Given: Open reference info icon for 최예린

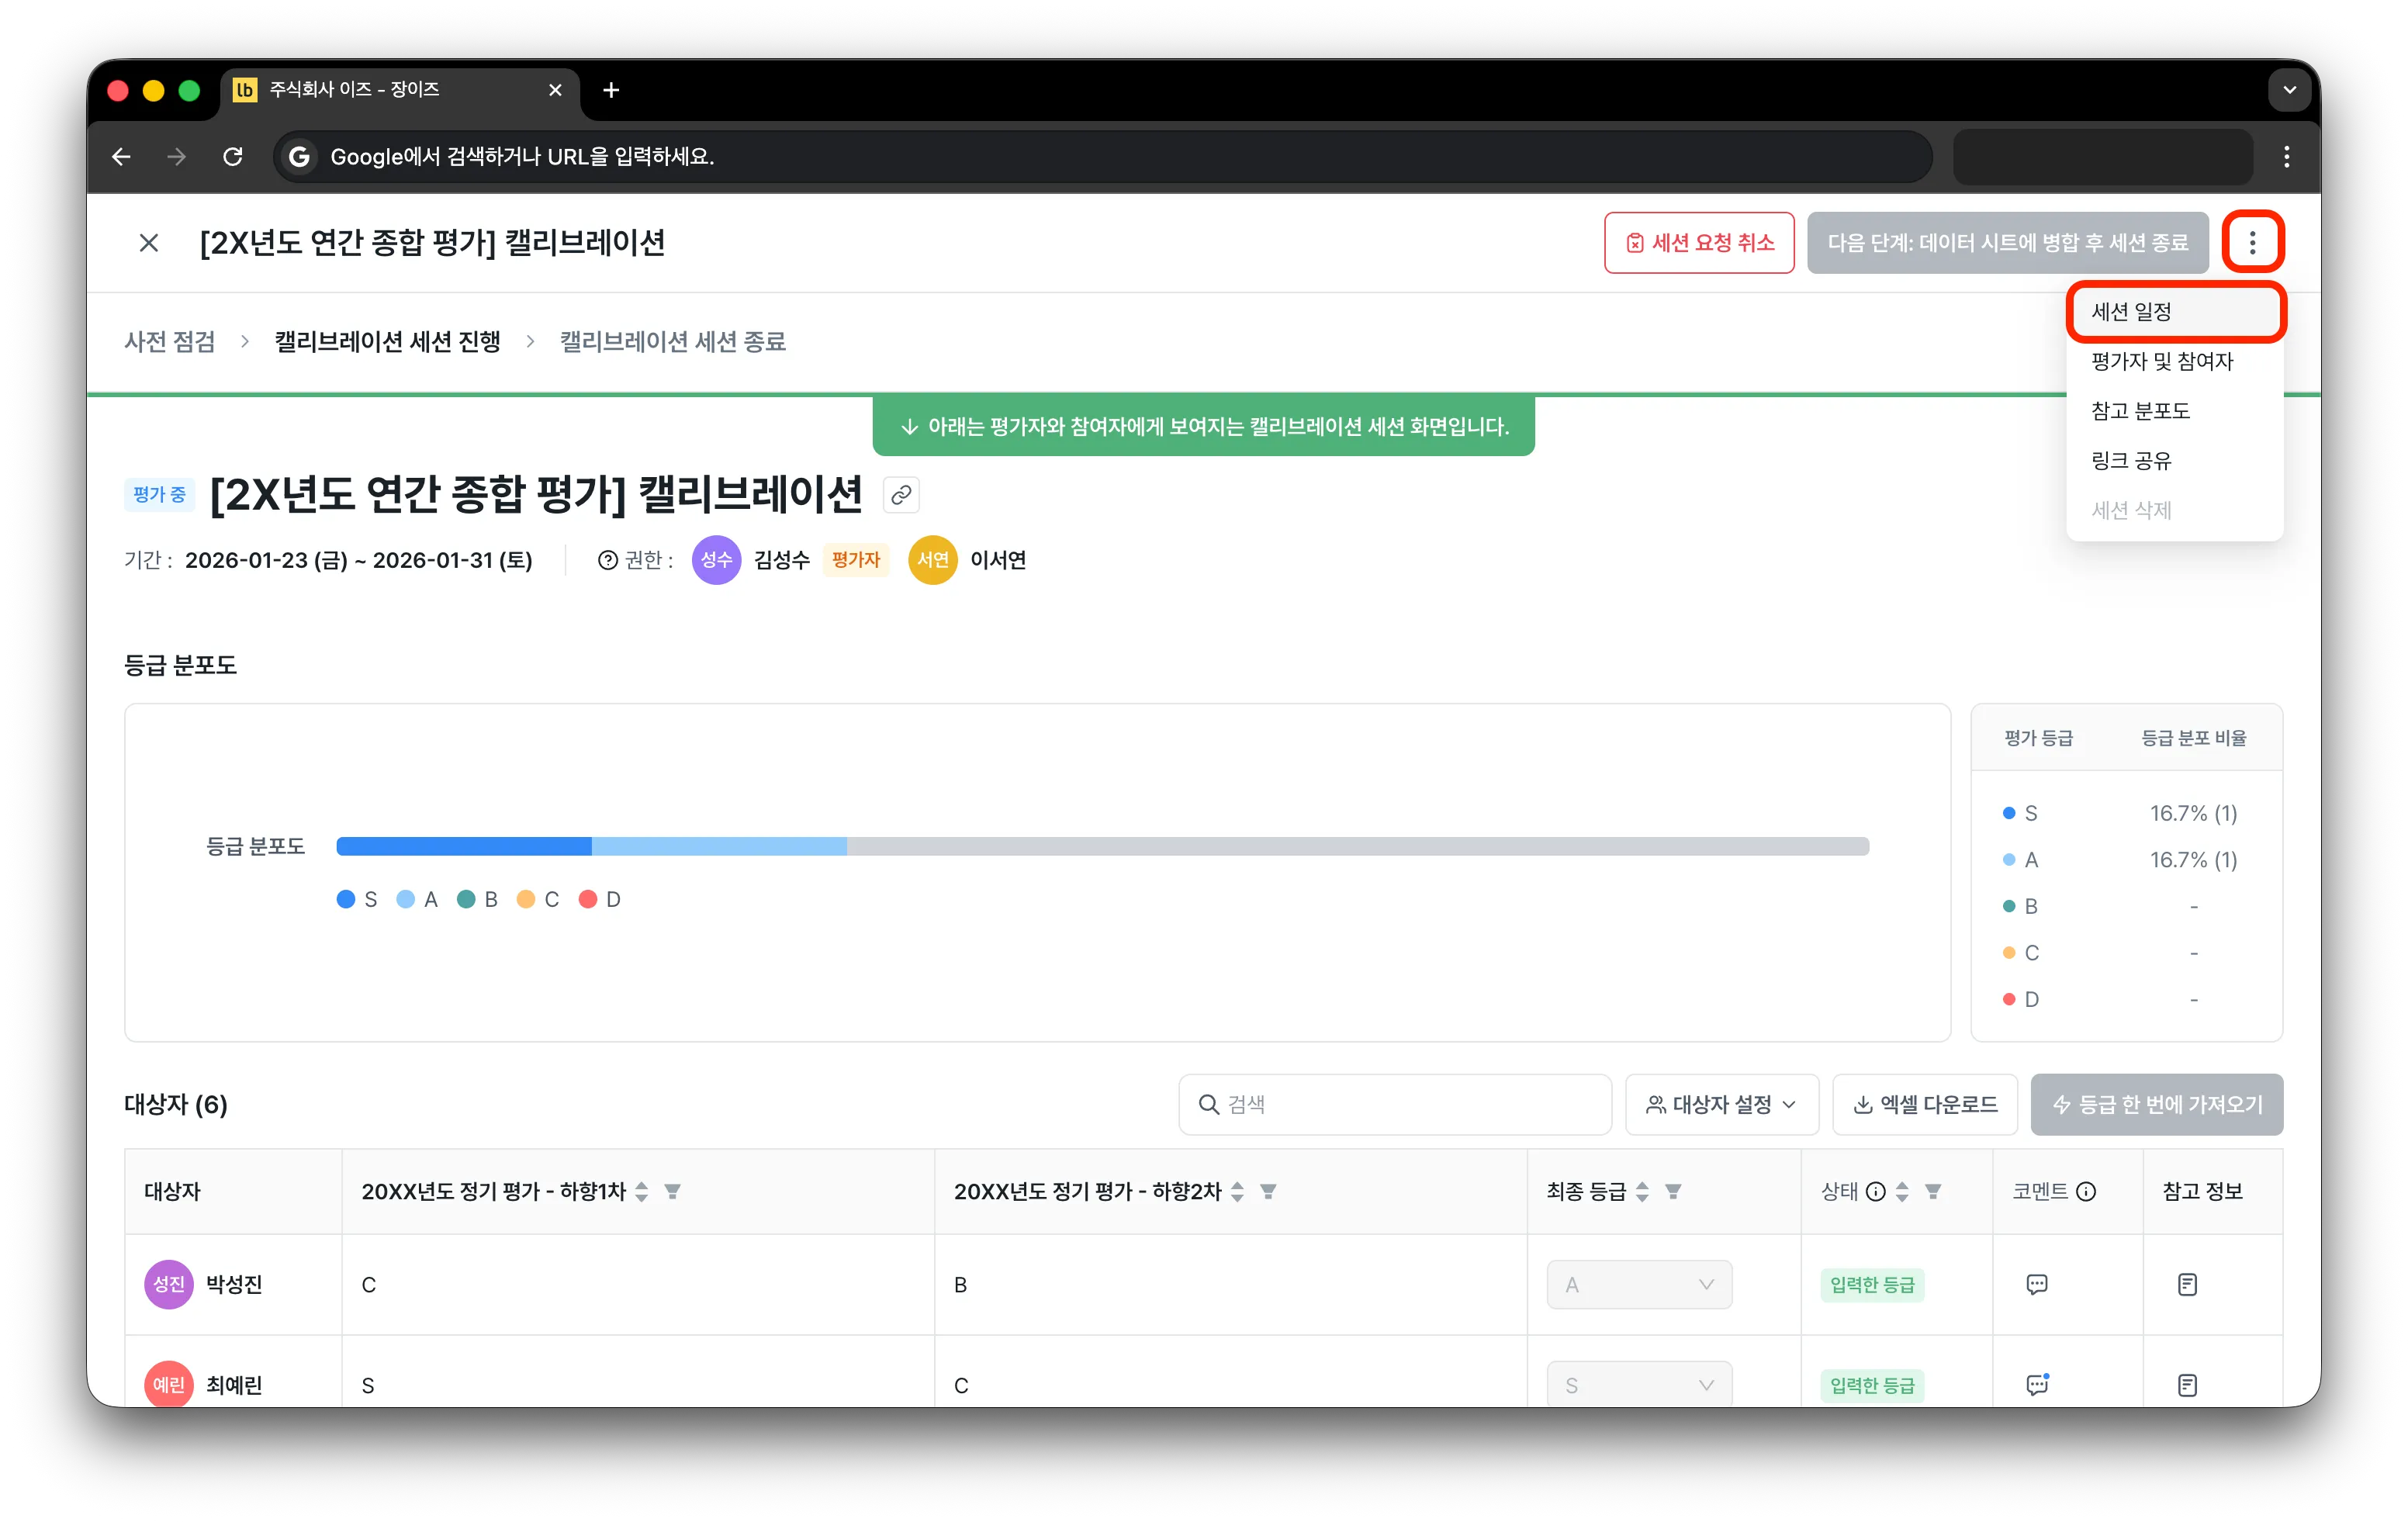Looking at the screenshot, I should click(x=2187, y=1385).
